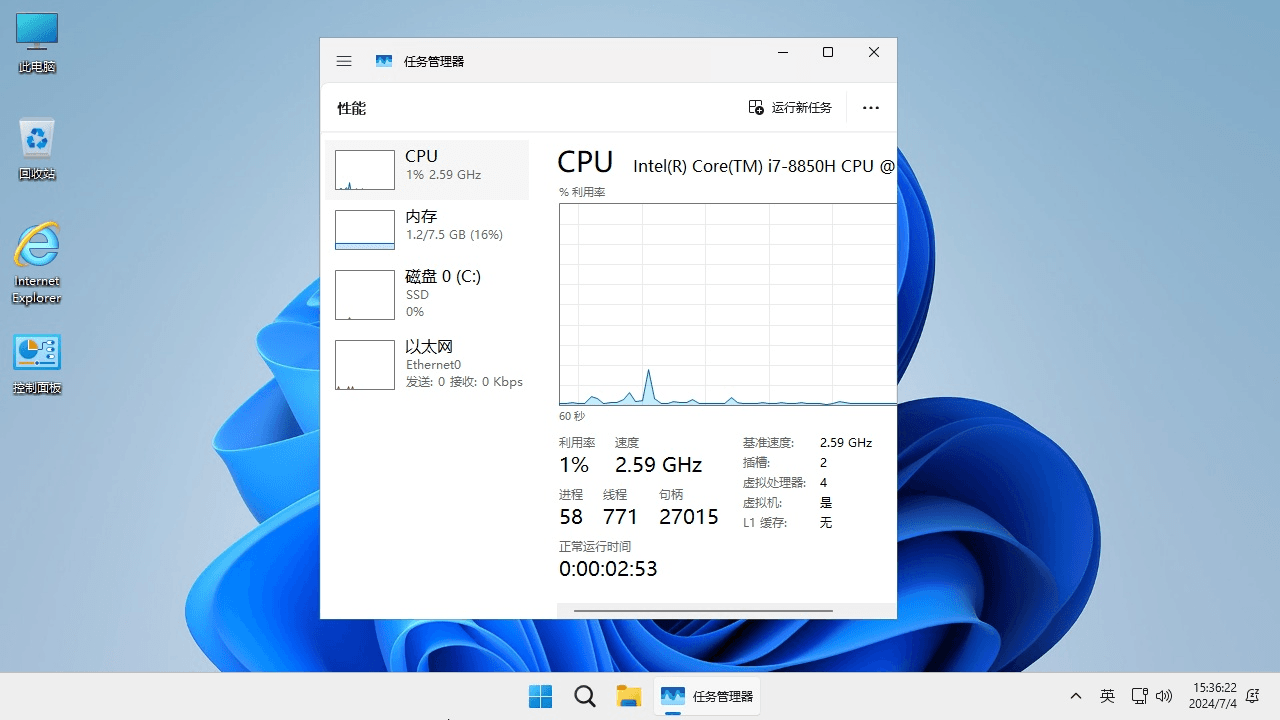Open File Explorer from the taskbar

(628, 695)
